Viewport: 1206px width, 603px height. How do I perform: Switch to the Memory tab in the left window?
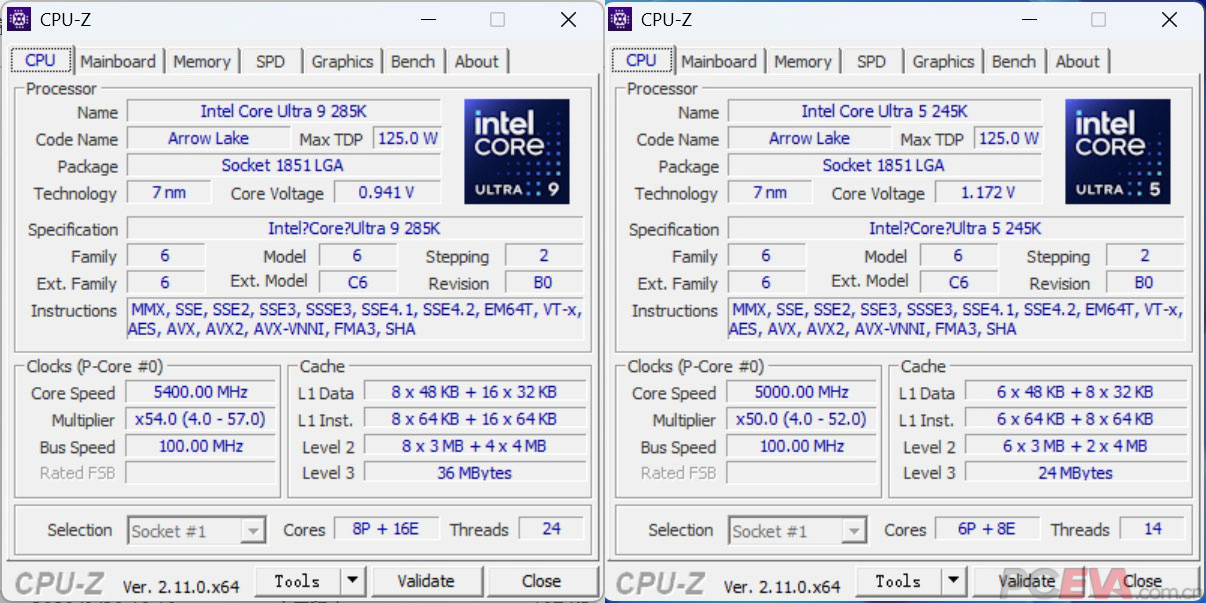click(202, 61)
